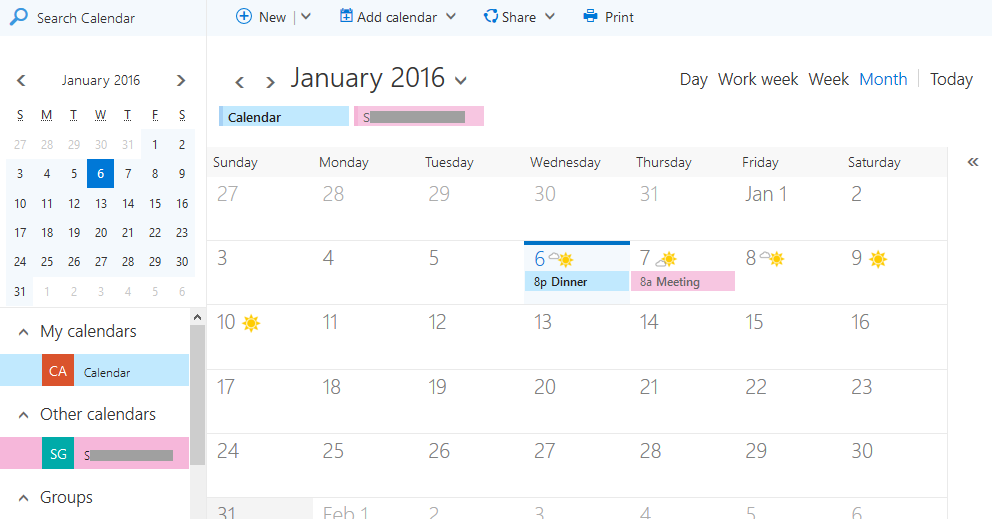This screenshot has height=519, width=992.
Task: Focus the Search Calendar field
Action: pos(103,18)
